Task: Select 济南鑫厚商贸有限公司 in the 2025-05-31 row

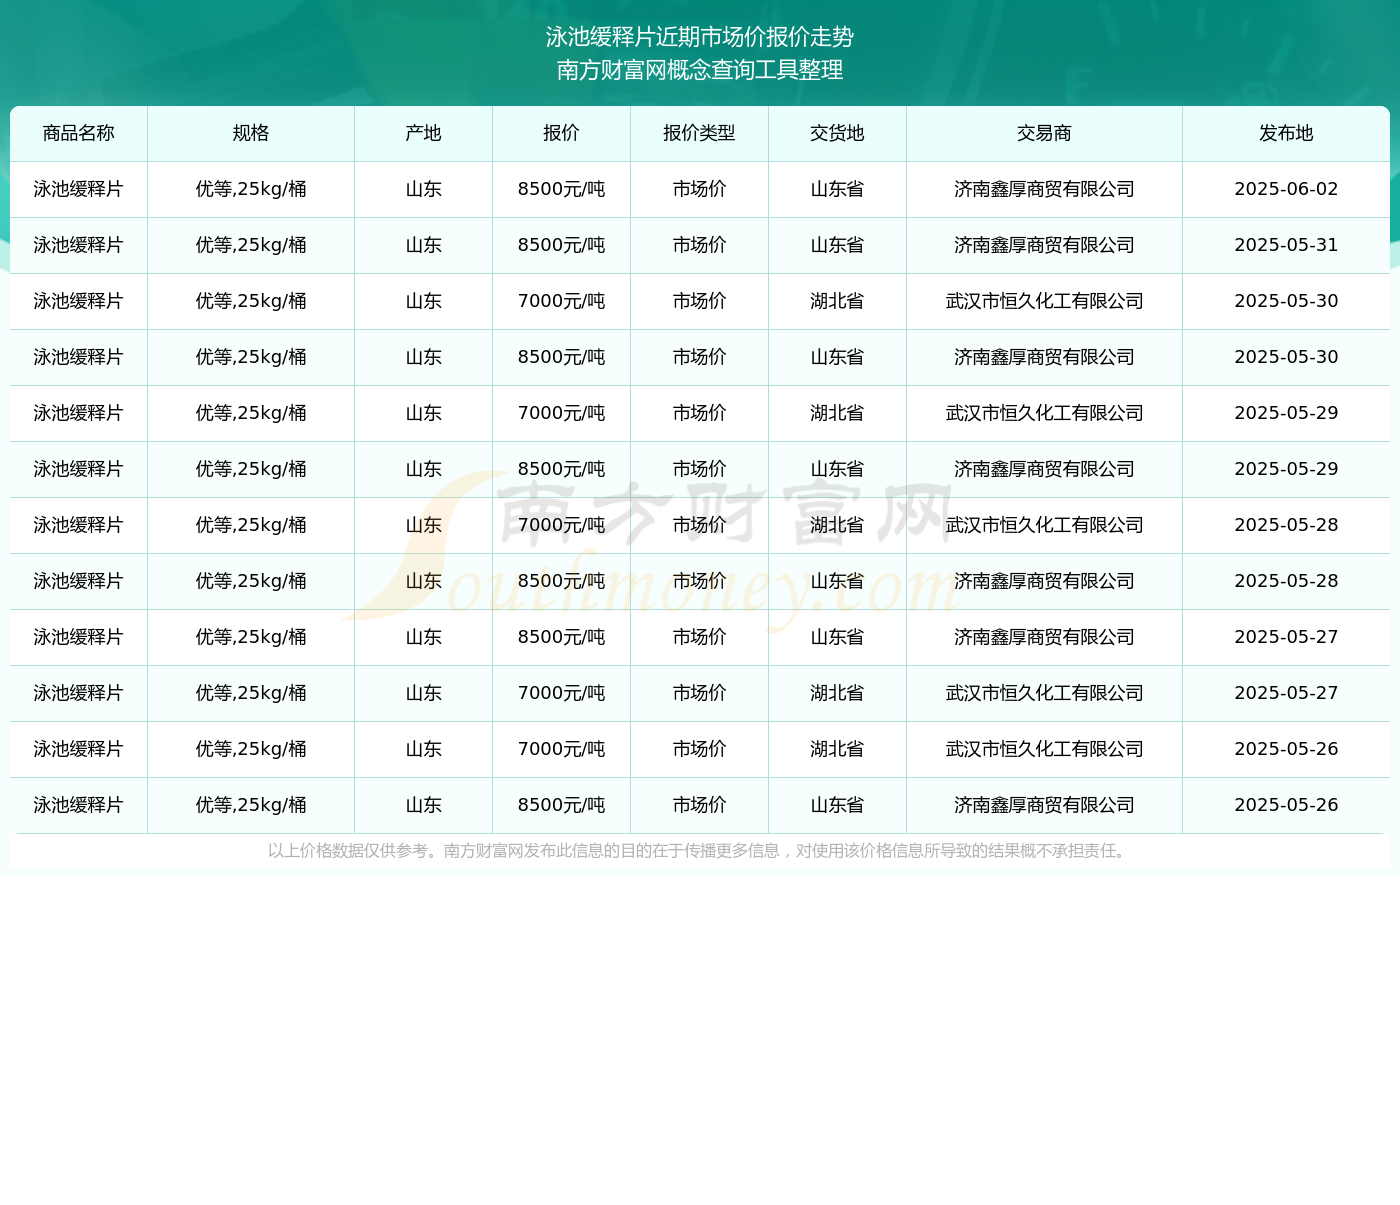Action: tap(1044, 245)
